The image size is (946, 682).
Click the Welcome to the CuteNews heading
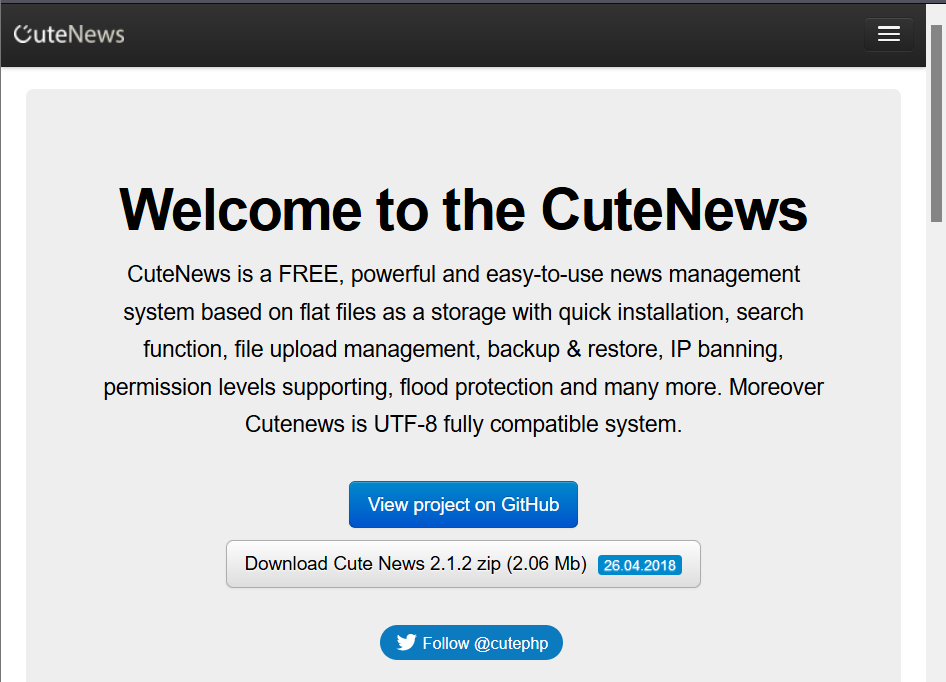(x=463, y=209)
